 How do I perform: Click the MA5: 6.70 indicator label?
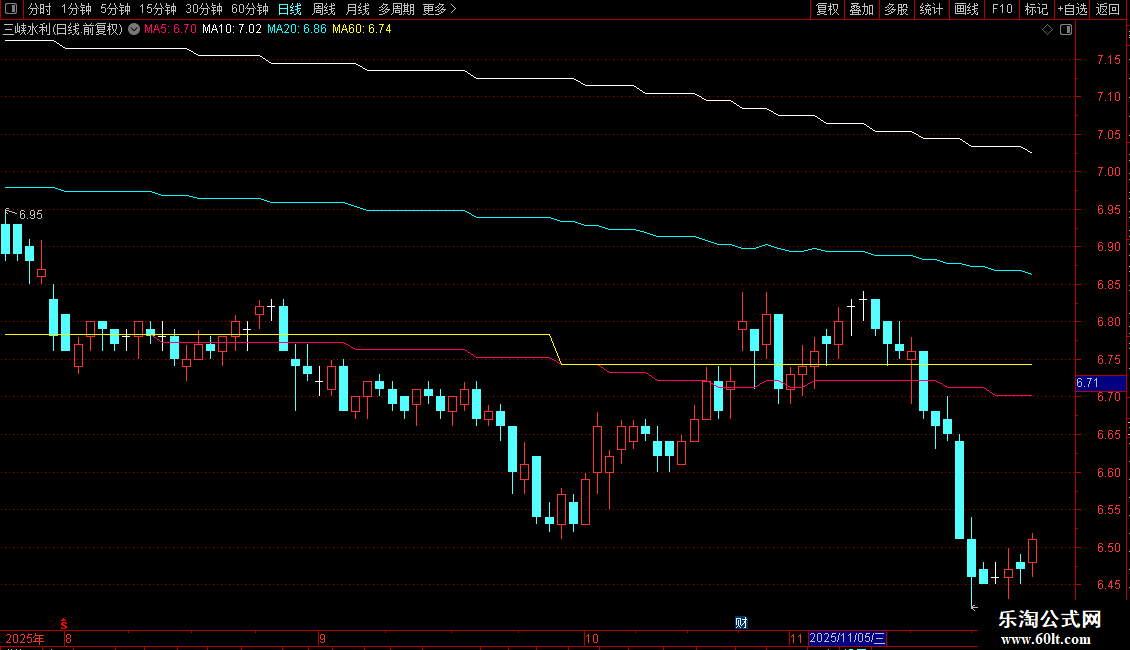click(x=170, y=29)
